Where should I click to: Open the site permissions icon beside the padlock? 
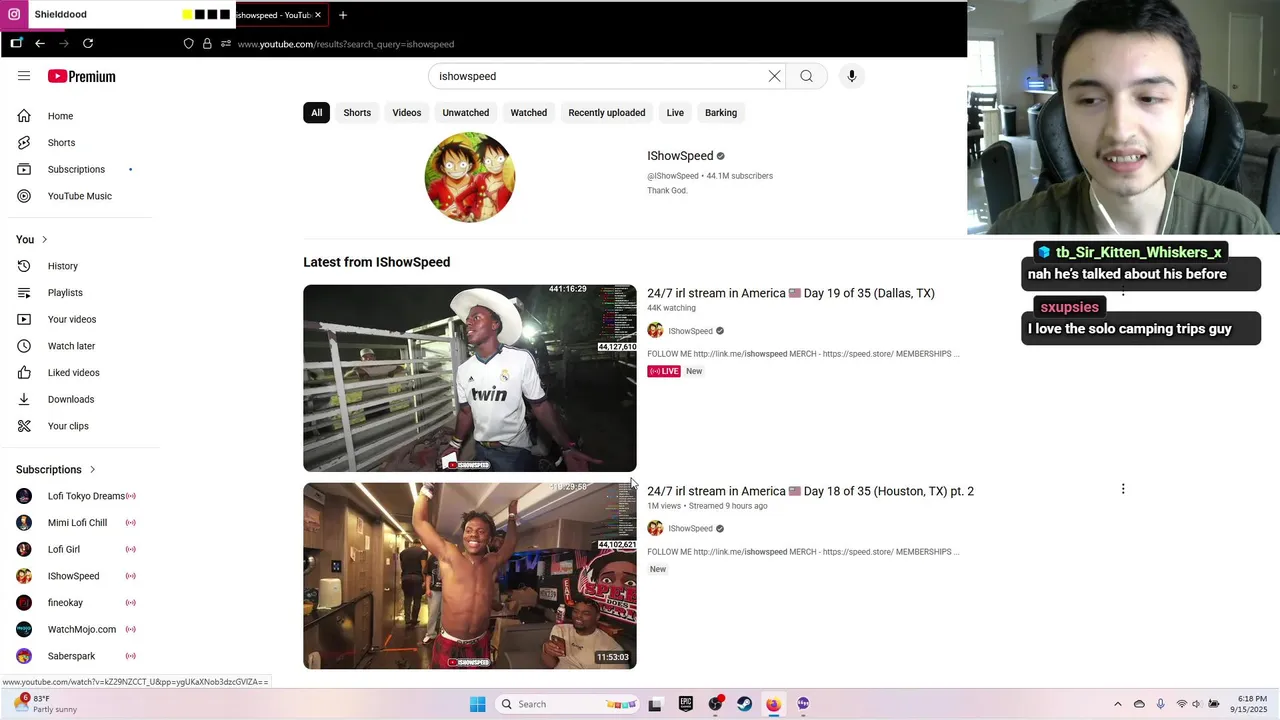(226, 44)
